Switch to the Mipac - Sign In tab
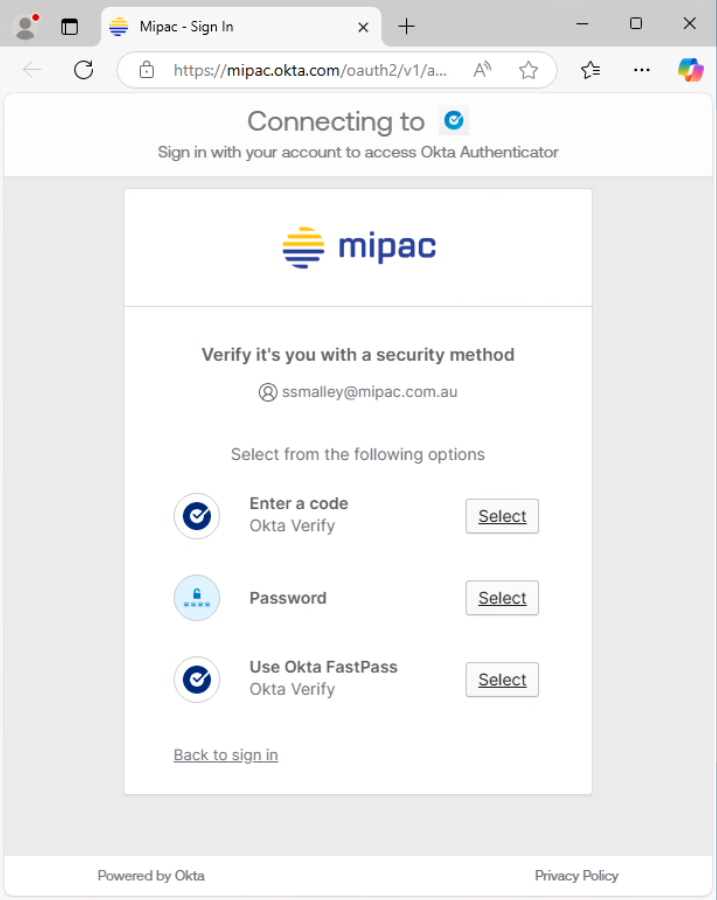Screen dimensions: 717x900 pos(230,27)
